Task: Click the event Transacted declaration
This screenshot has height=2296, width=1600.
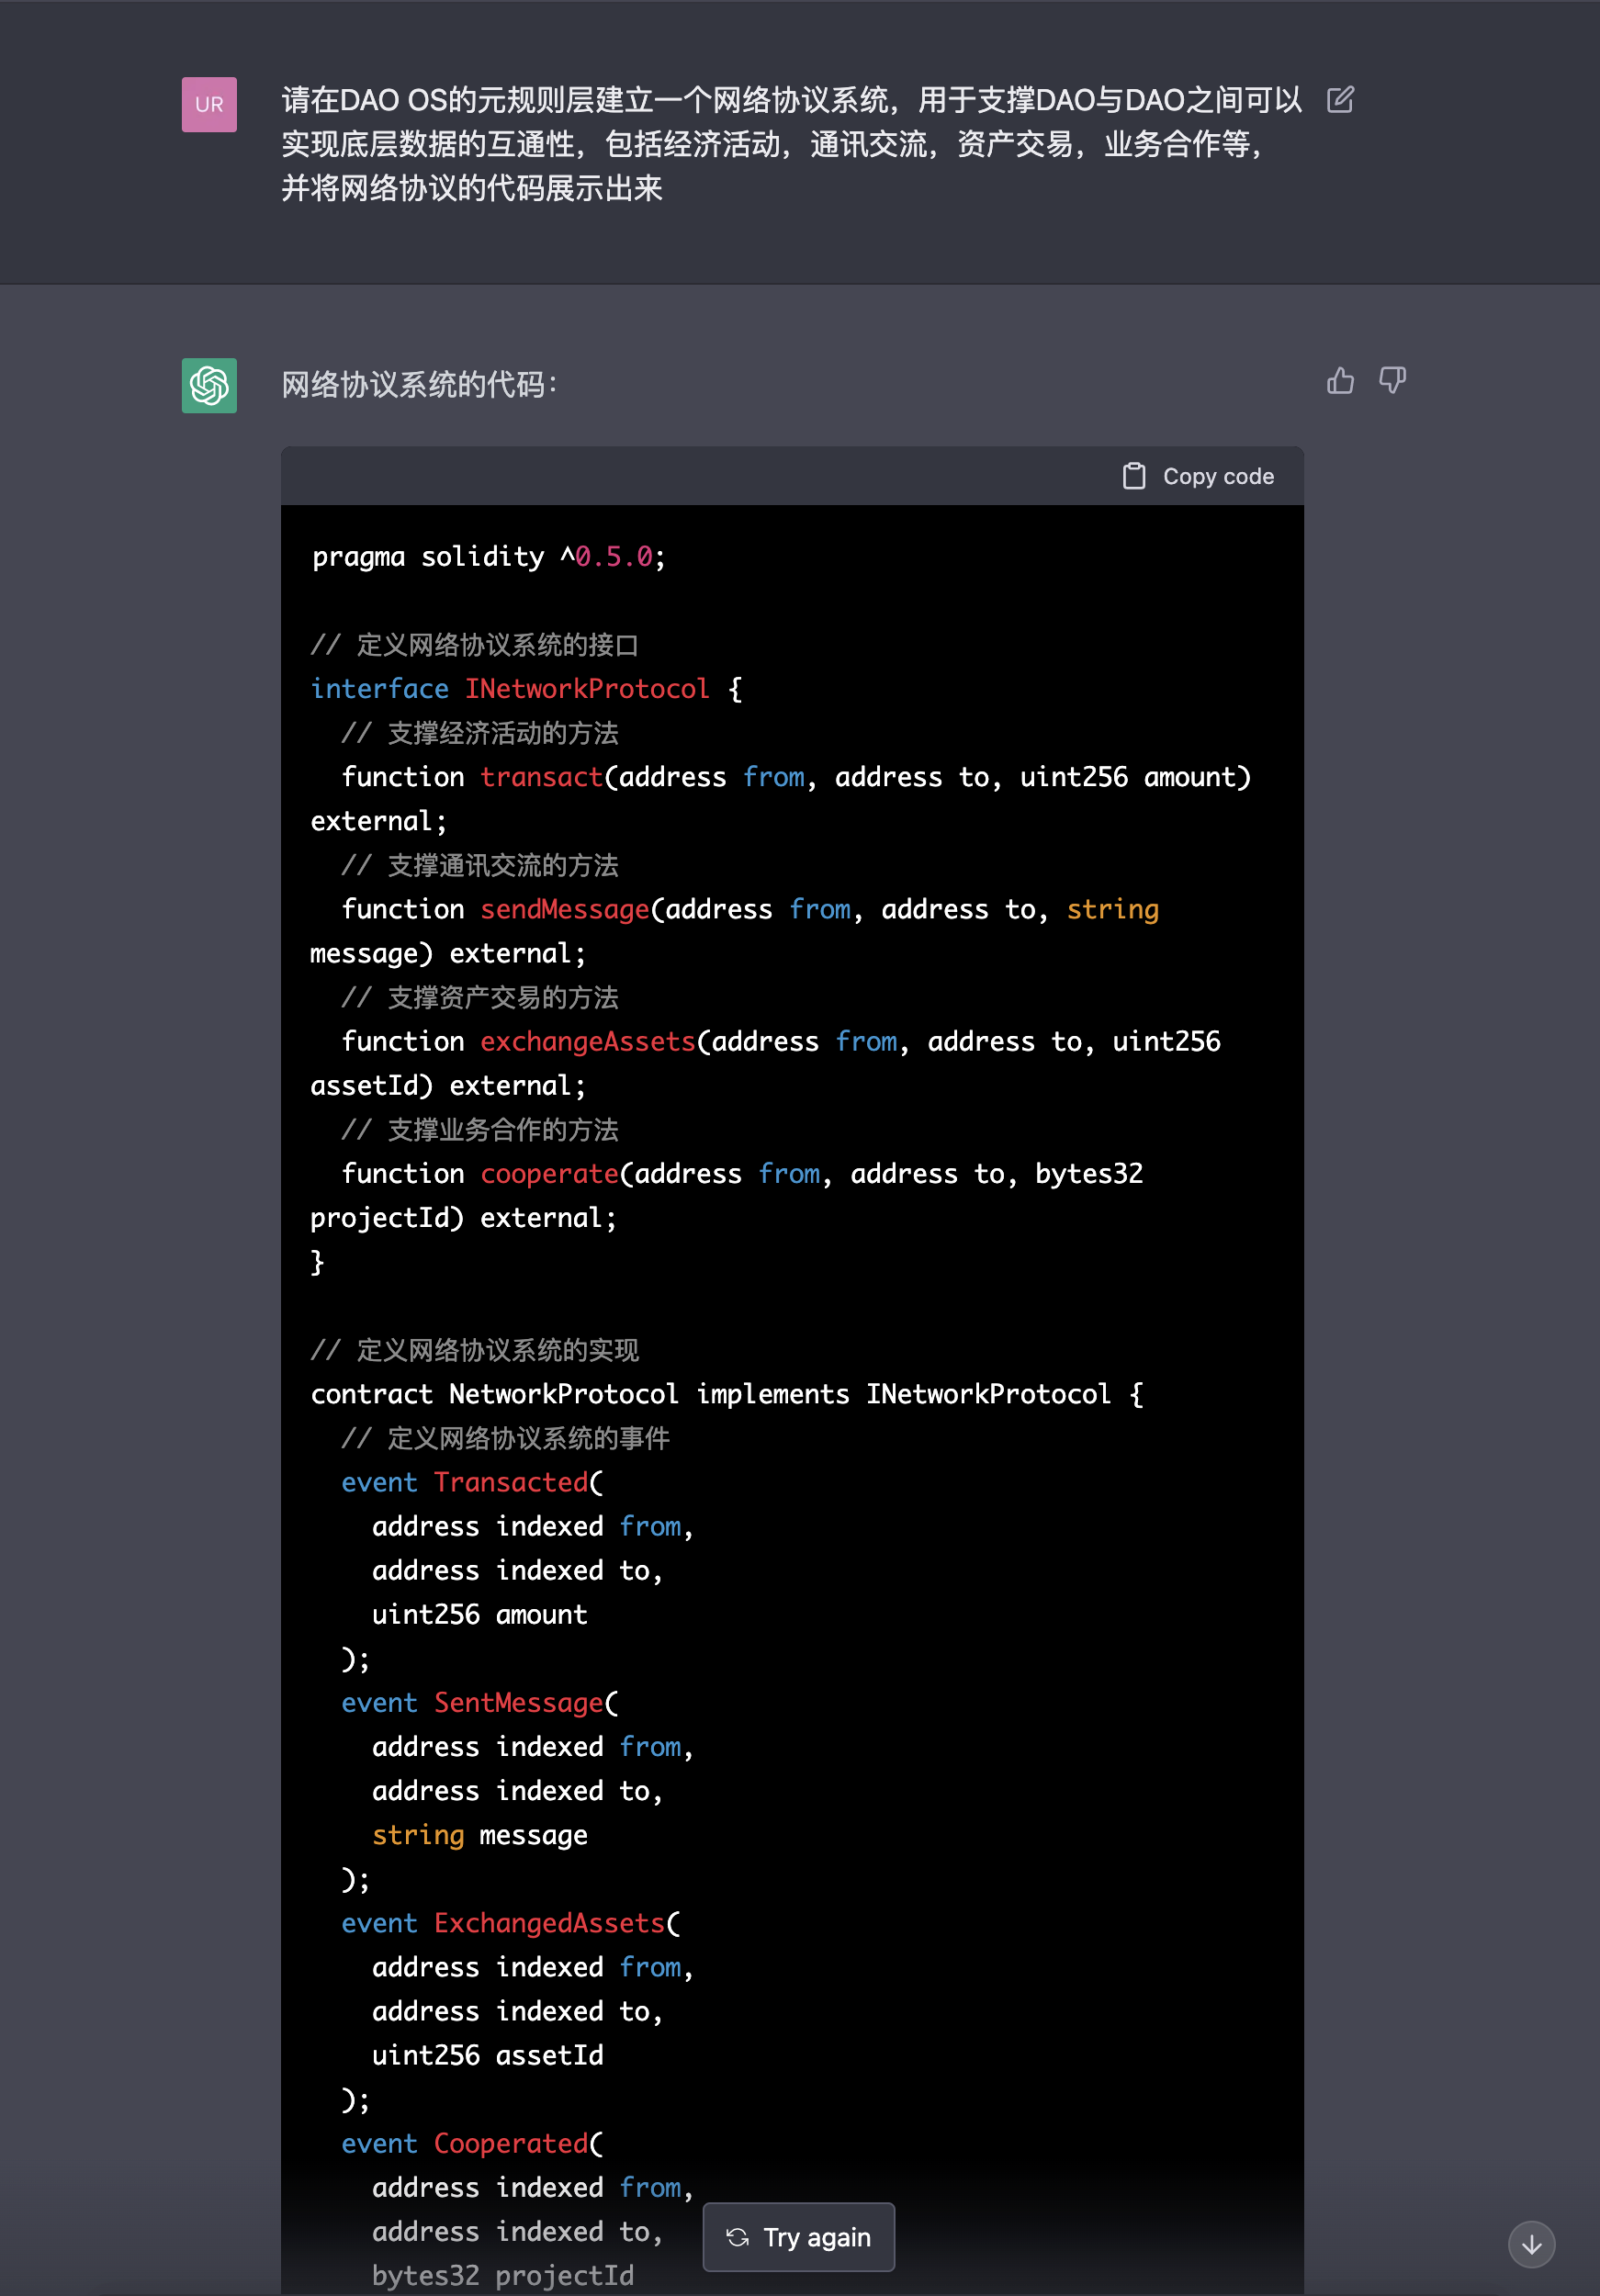Action: click(470, 1482)
